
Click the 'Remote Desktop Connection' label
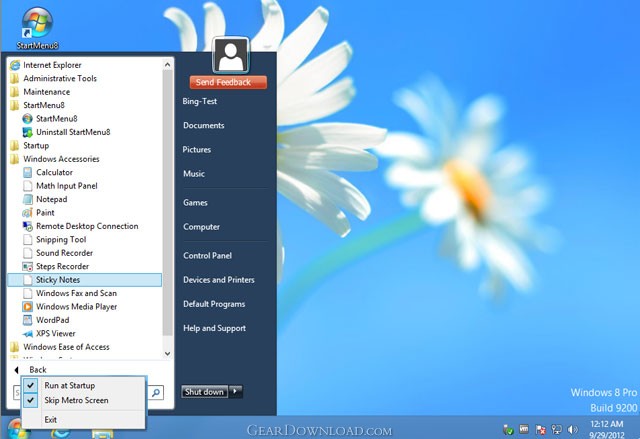(87, 226)
